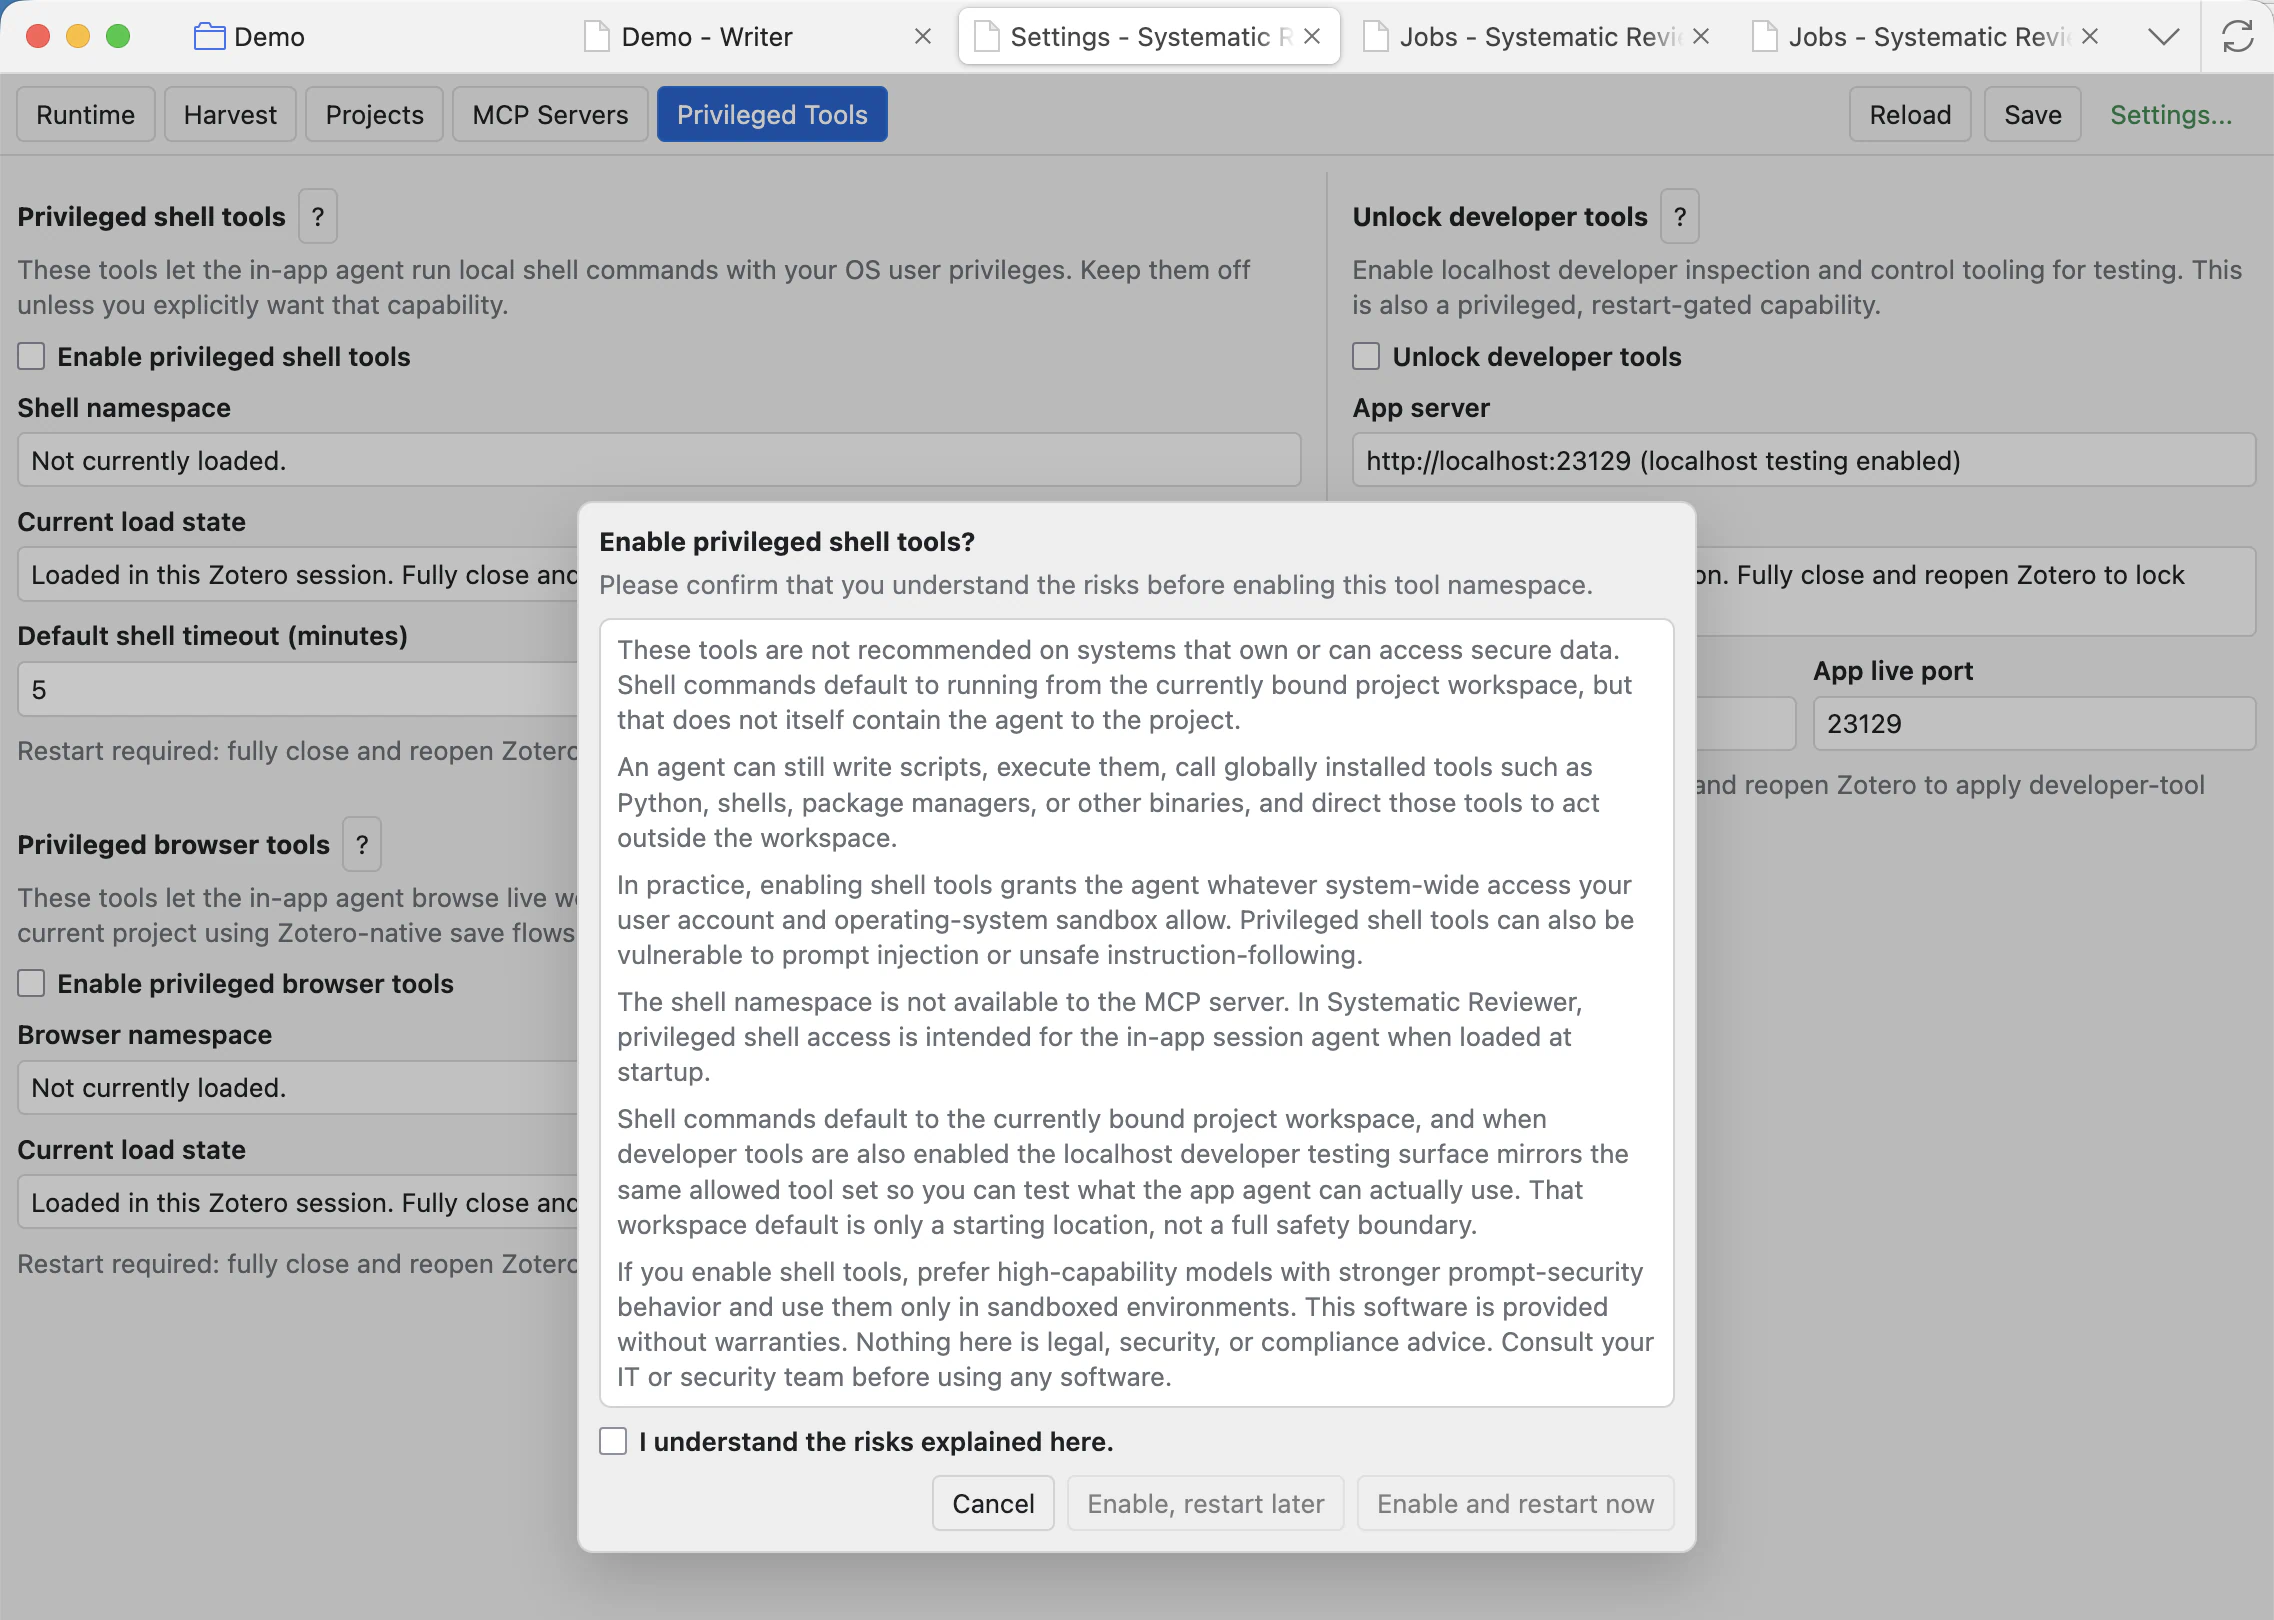This screenshot has width=2274, height=1620.
Task: Open the Runtime settings tab
Action: (x=85, y=115)
